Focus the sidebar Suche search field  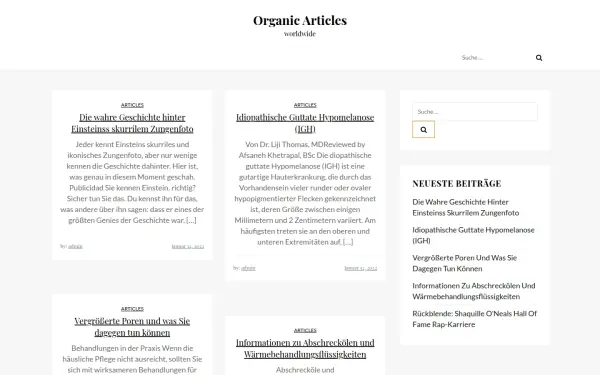point(474,112)
